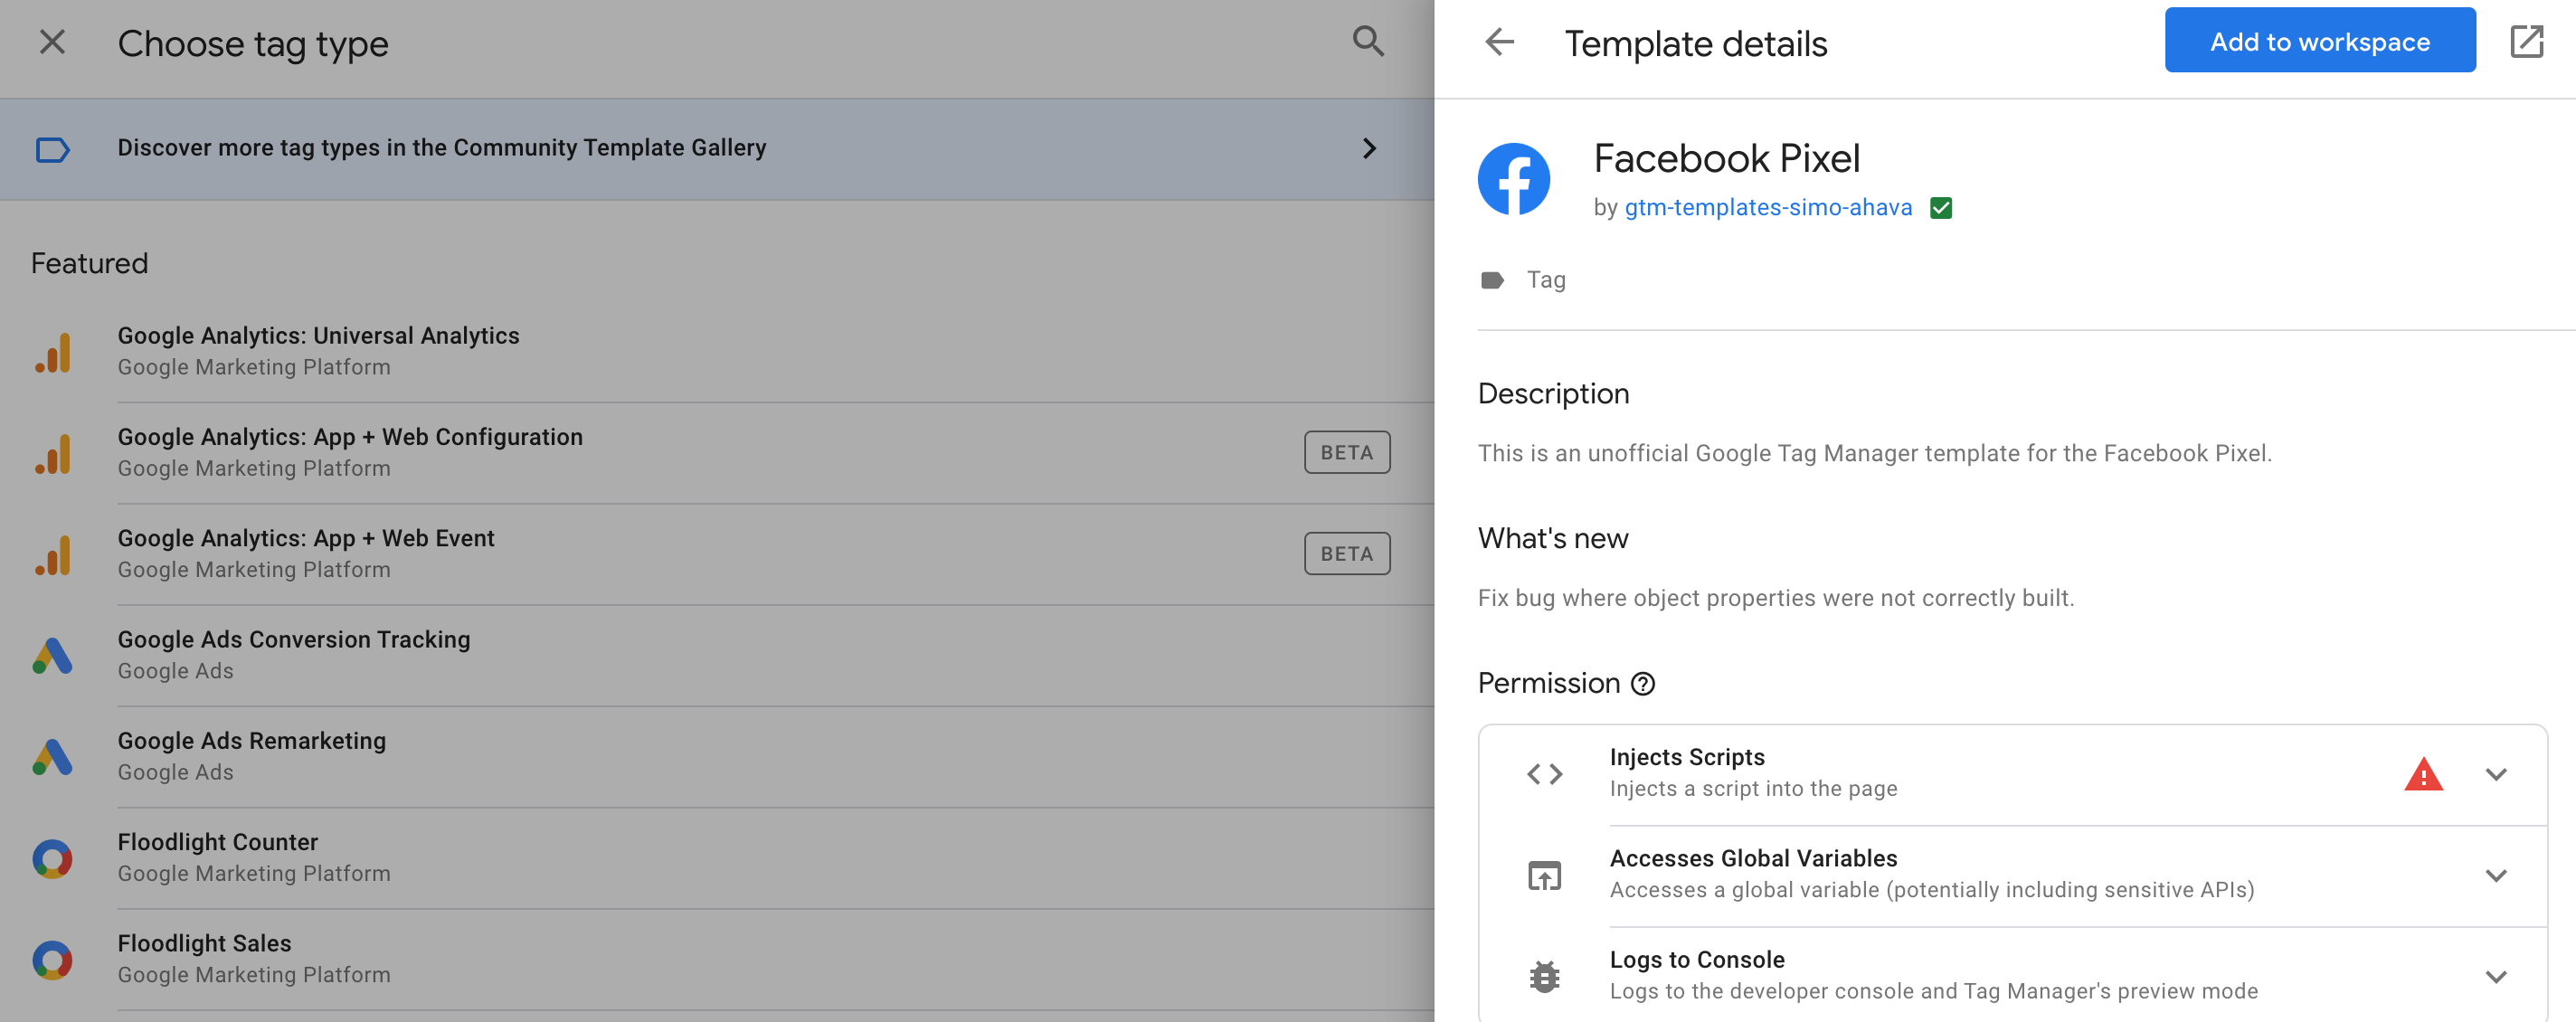Click Injects Scripts code brackets icon
2576x1022 pixels.
click(x=1544, y=774)
